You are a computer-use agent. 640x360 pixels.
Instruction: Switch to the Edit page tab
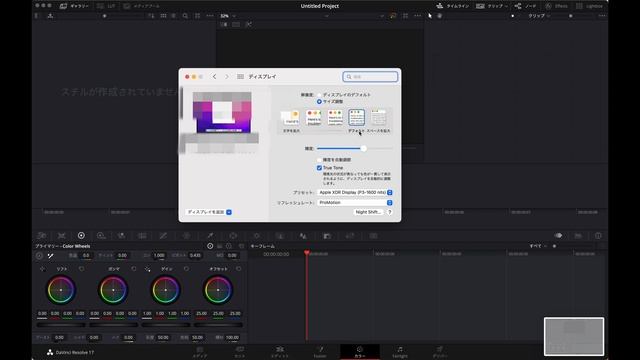click(x=280, y=352)
